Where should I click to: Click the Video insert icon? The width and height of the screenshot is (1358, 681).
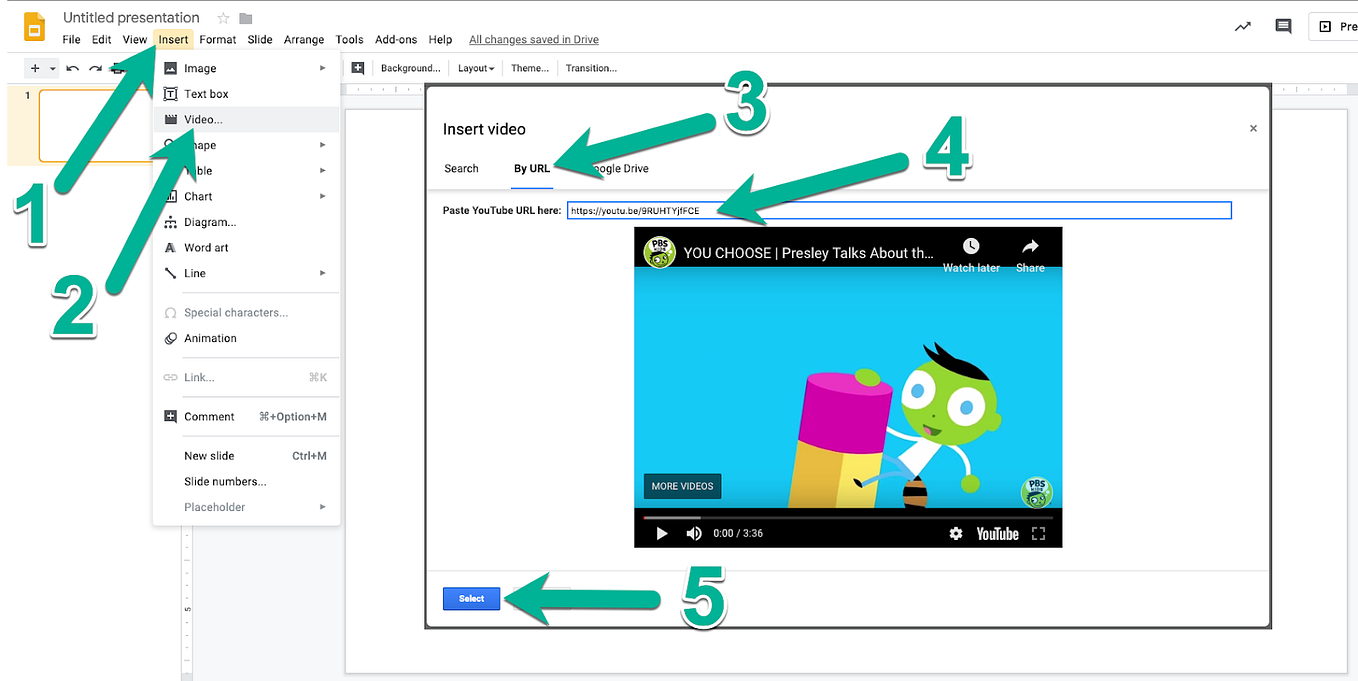point(171,119)
